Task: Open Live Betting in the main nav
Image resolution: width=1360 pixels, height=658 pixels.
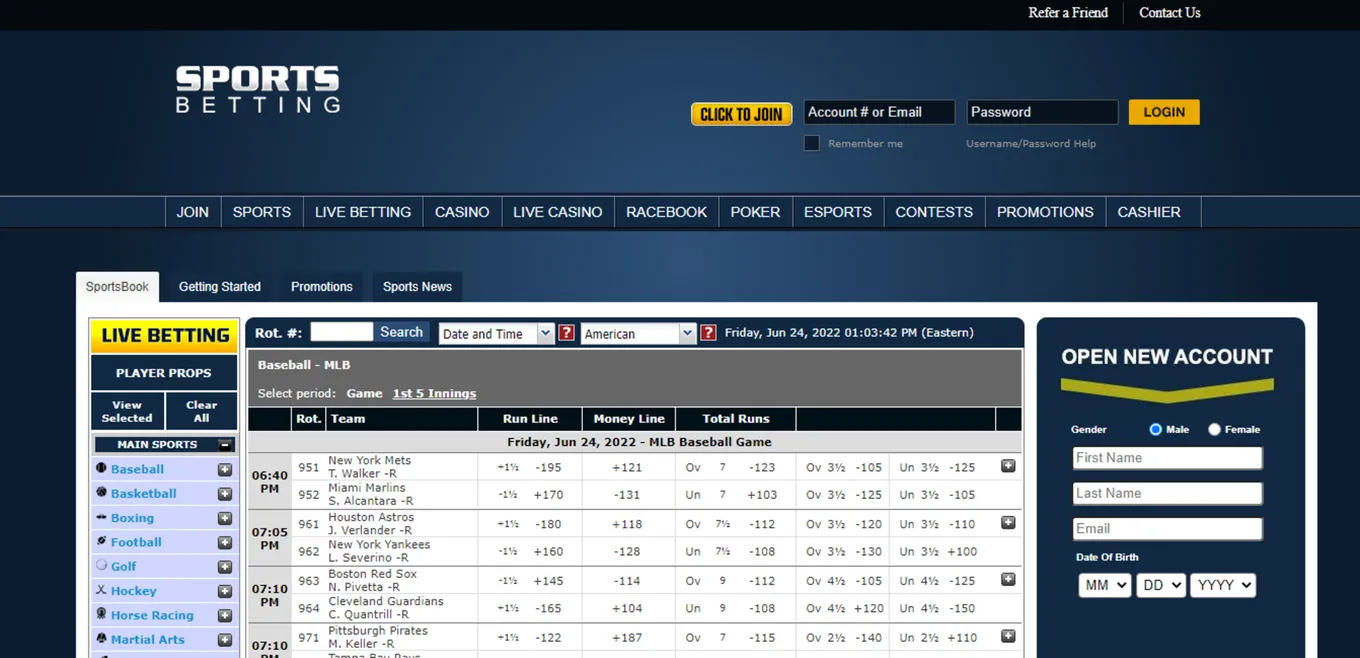Action: [363, 212]
